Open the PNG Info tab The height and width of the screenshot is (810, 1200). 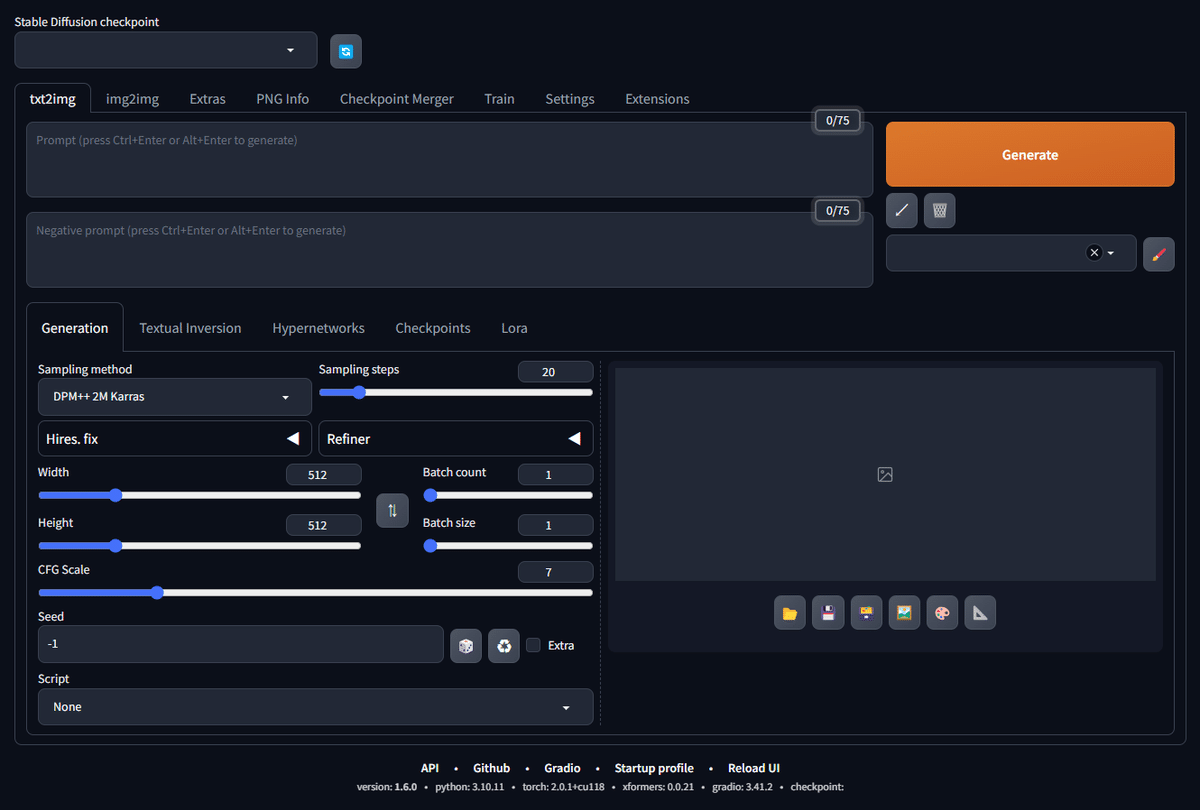click(x=283, y=99)
